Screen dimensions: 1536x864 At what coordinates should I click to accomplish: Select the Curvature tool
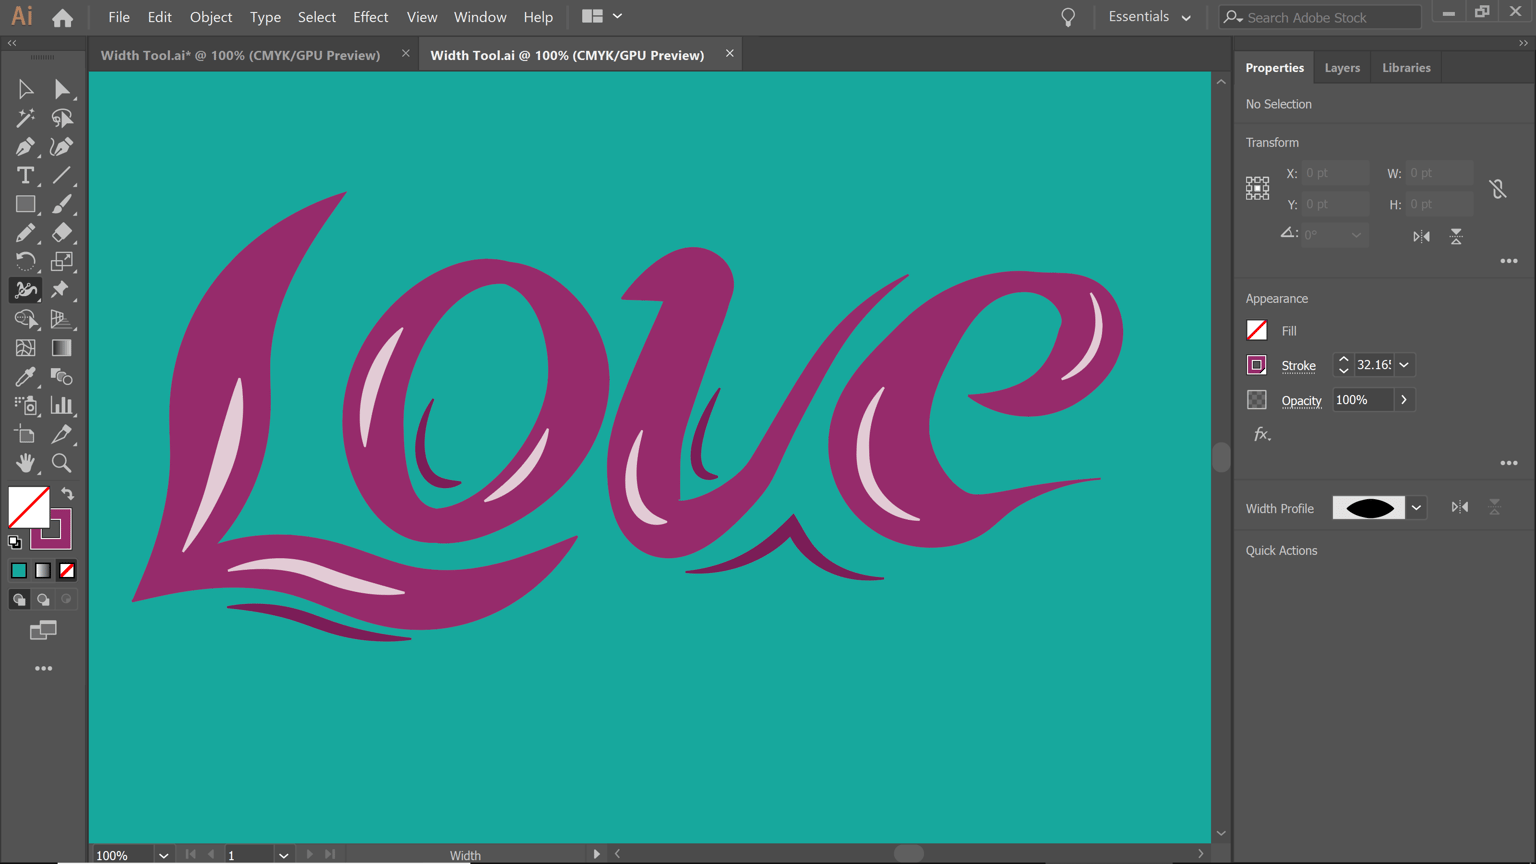click(62, 147)
